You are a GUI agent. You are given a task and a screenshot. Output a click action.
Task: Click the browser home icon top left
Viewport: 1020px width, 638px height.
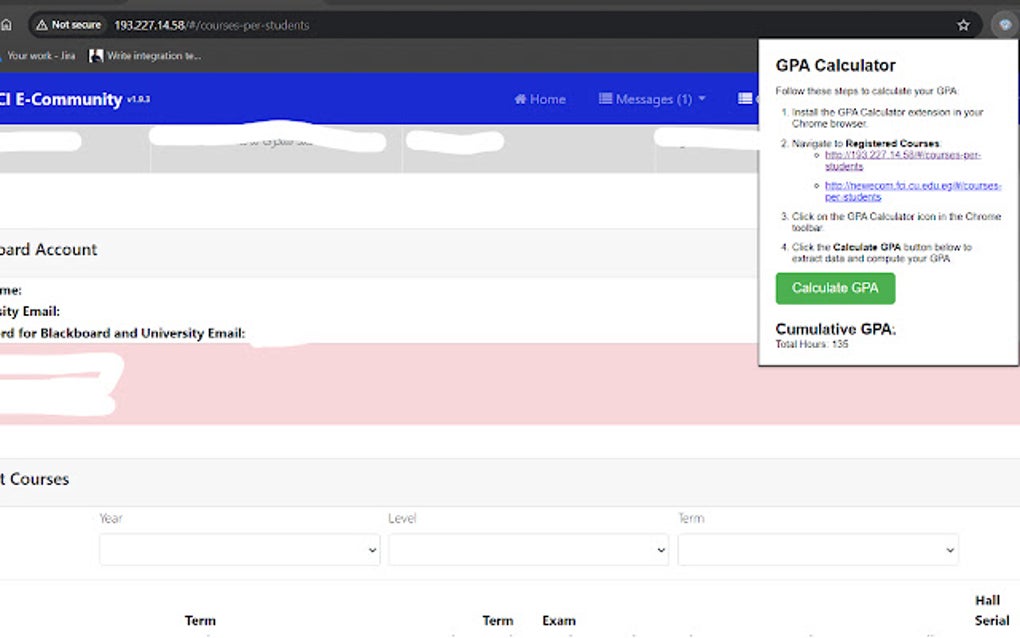8,24
